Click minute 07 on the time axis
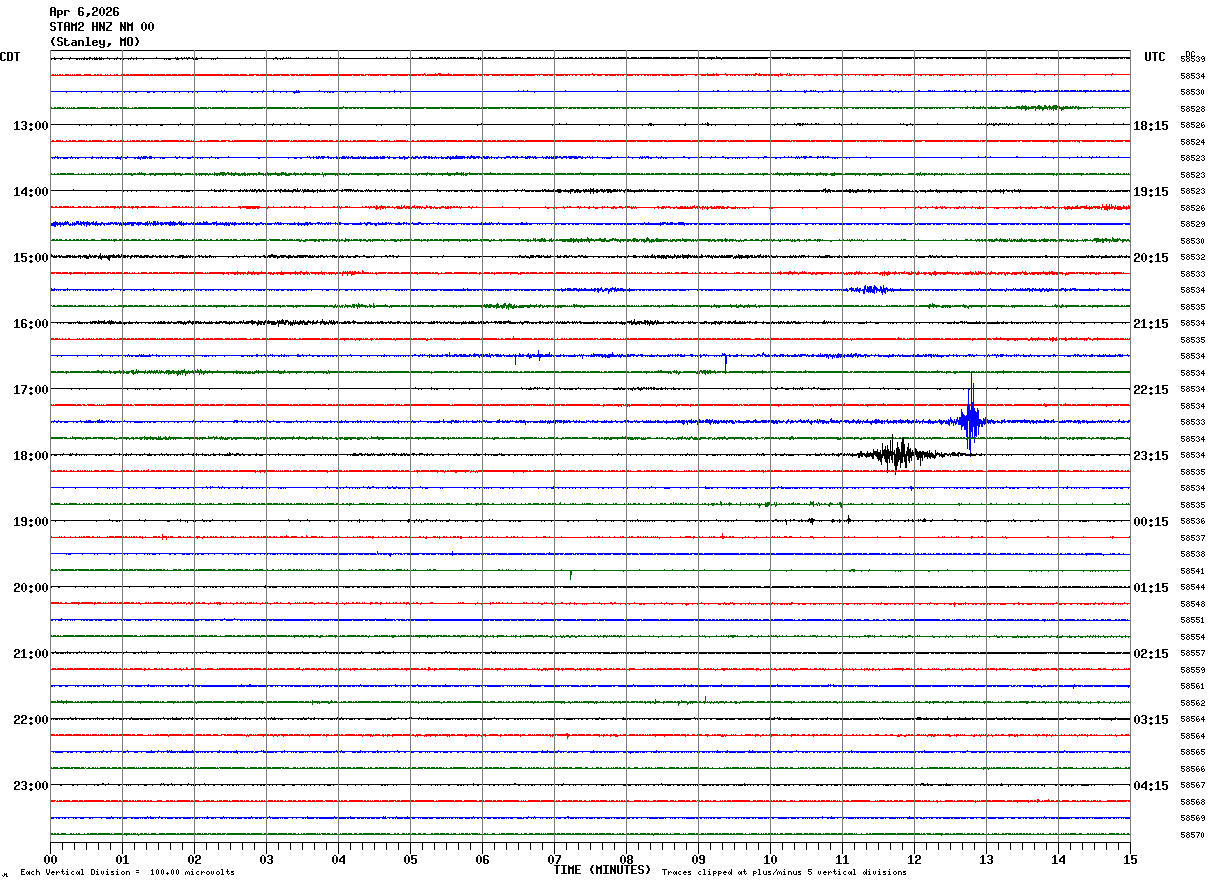Screen dimensions: 1210x886 [x=554, y=859]
